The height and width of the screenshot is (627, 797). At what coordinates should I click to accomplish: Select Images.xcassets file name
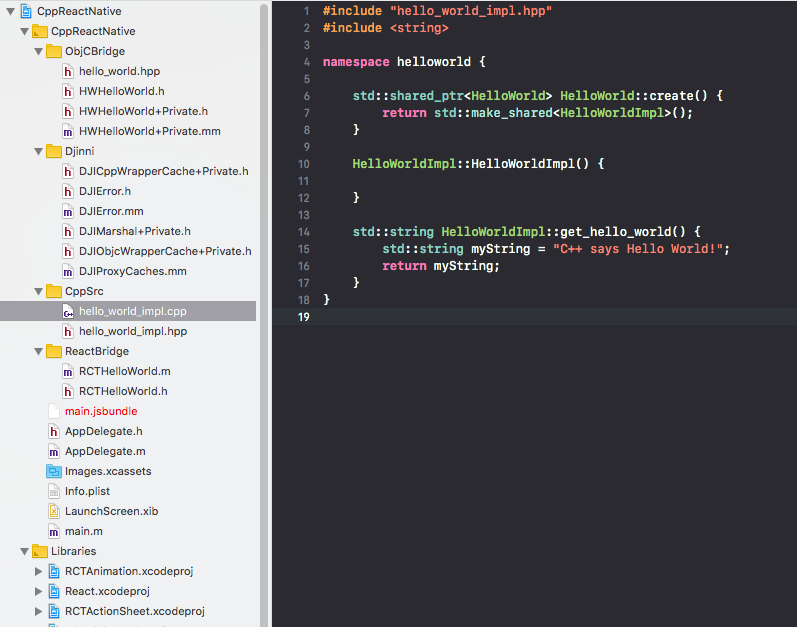[x=108, y=472]
